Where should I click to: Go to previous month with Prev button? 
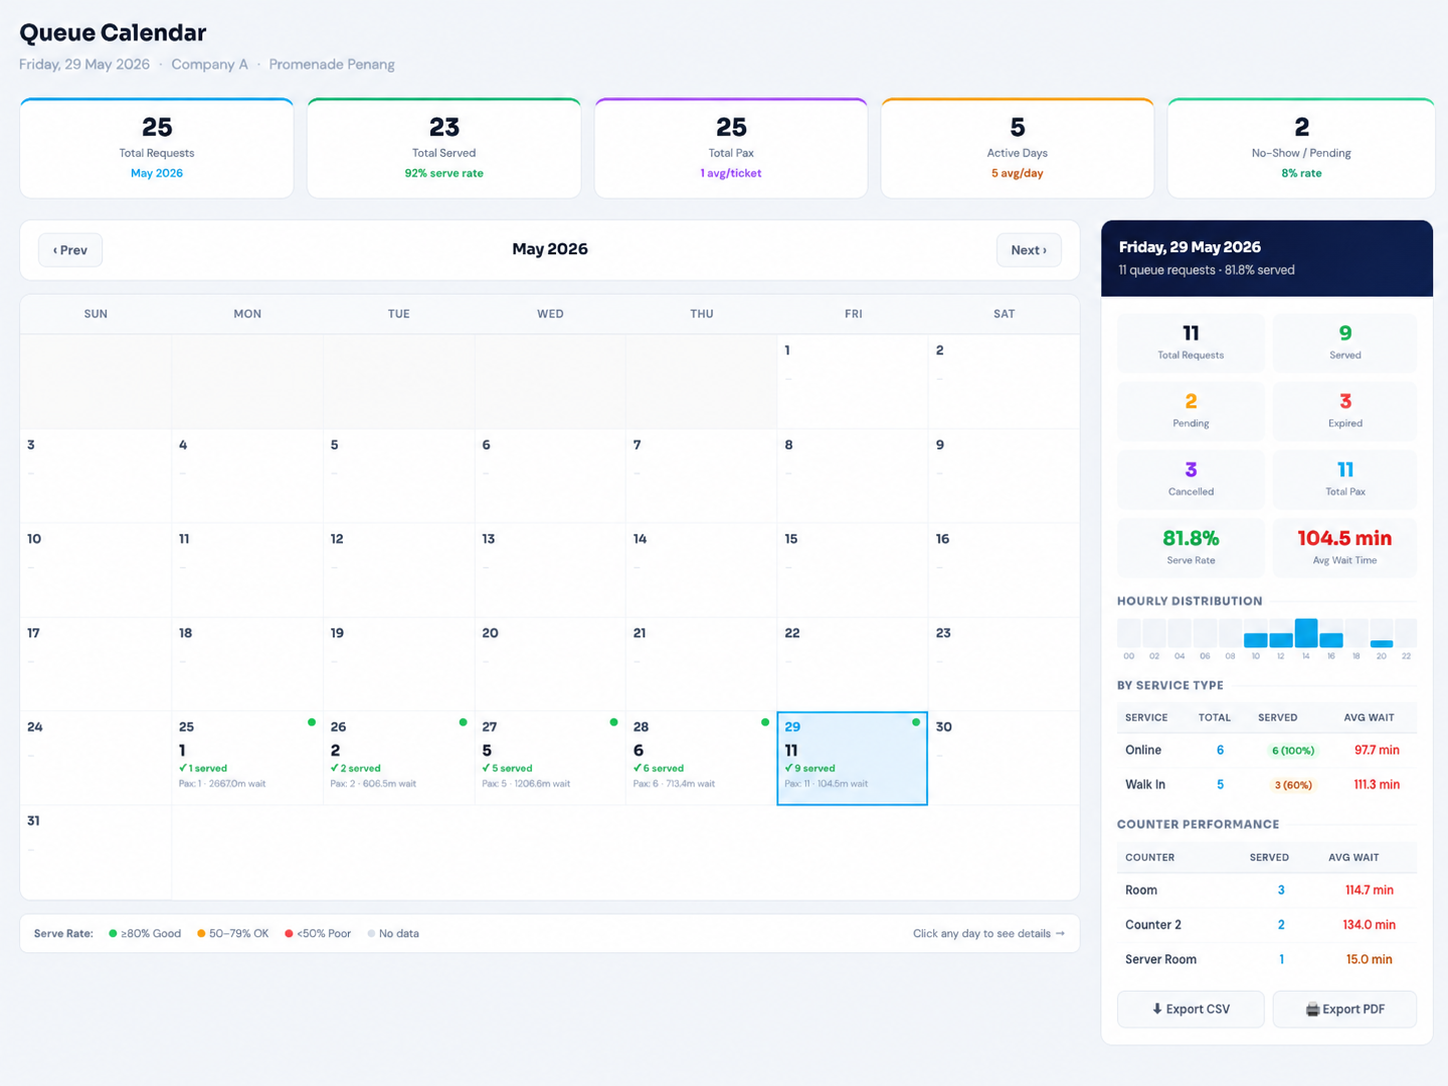tap(70, 250)
